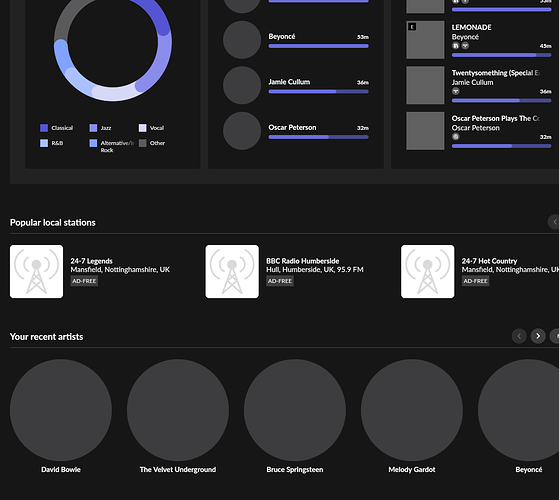Click the explicit badge on LEMONADE cover

(412, 27)
